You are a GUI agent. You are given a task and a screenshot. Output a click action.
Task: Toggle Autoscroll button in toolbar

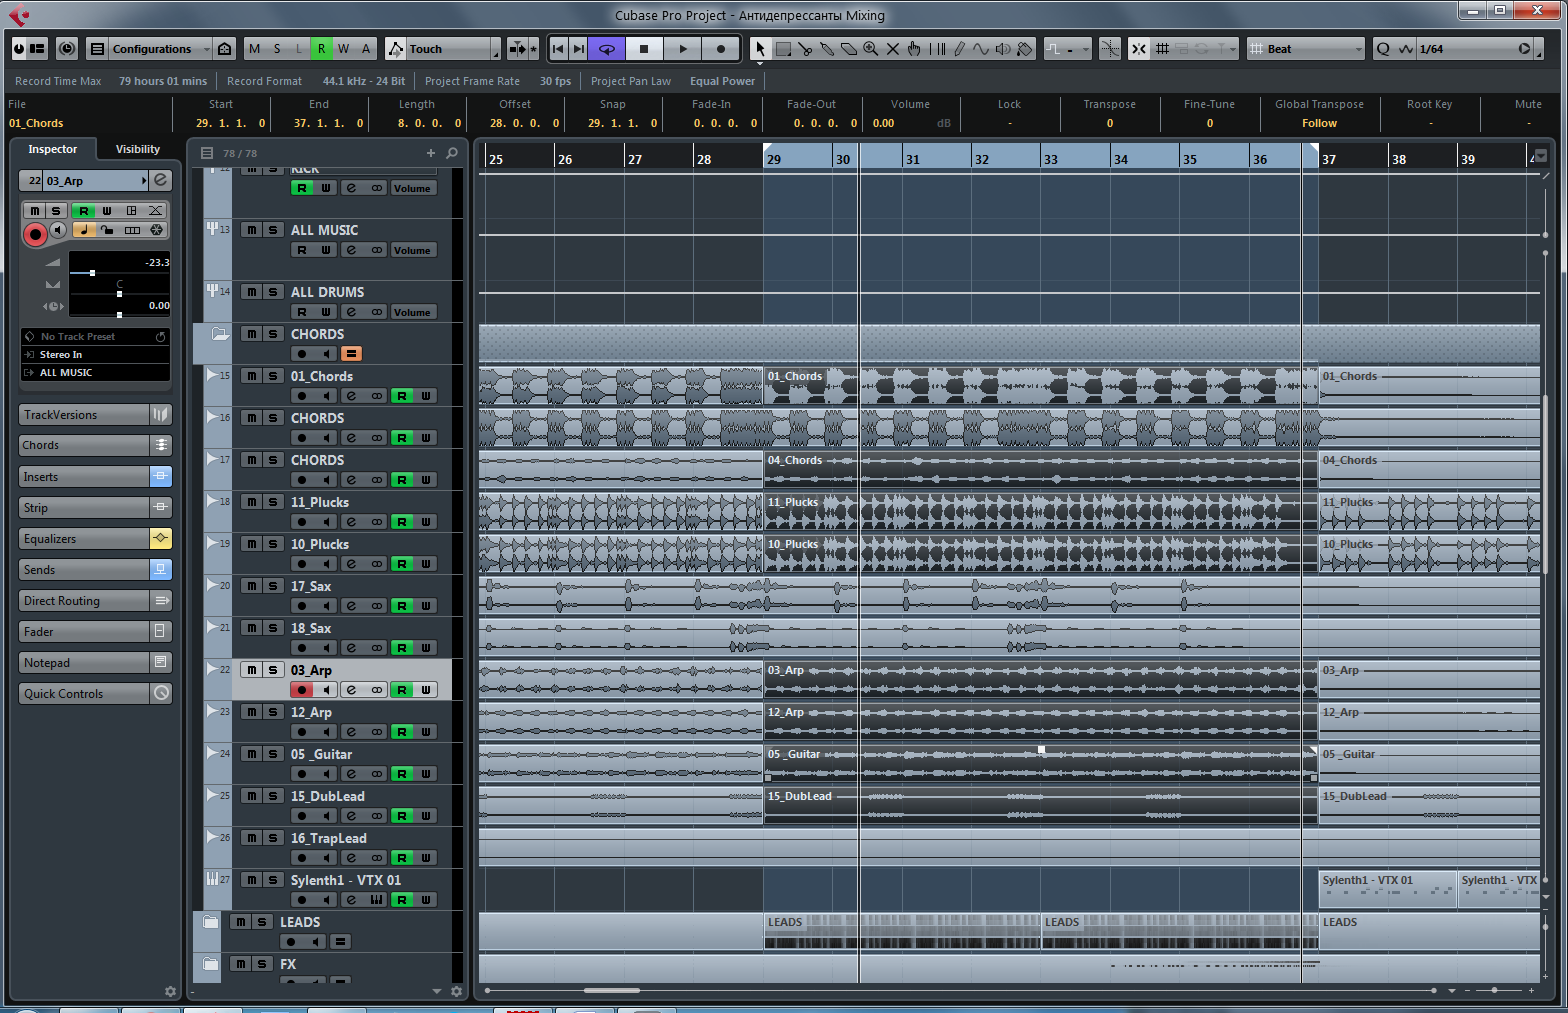point(517,48)
